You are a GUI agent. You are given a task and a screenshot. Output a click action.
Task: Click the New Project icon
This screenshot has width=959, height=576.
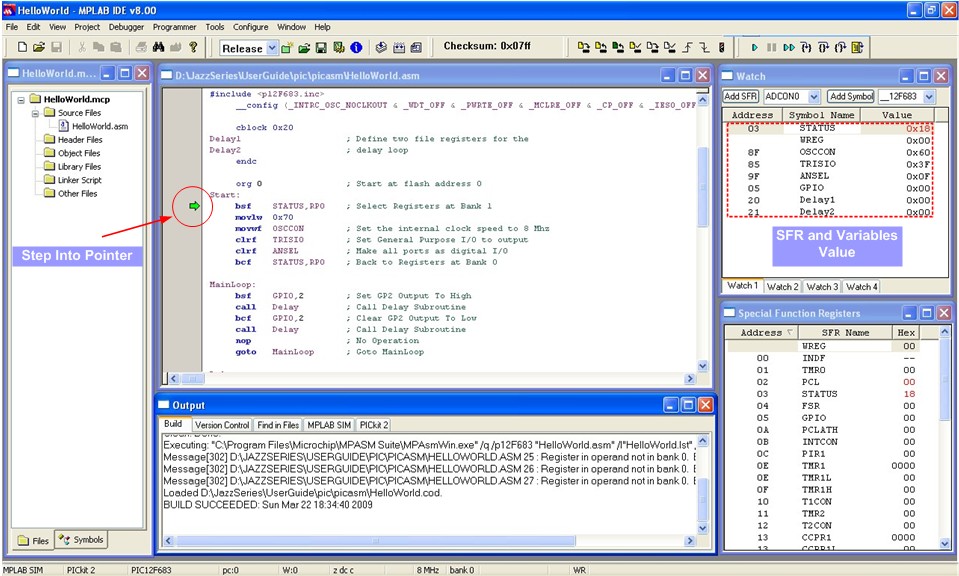click(x=287, y=48)
